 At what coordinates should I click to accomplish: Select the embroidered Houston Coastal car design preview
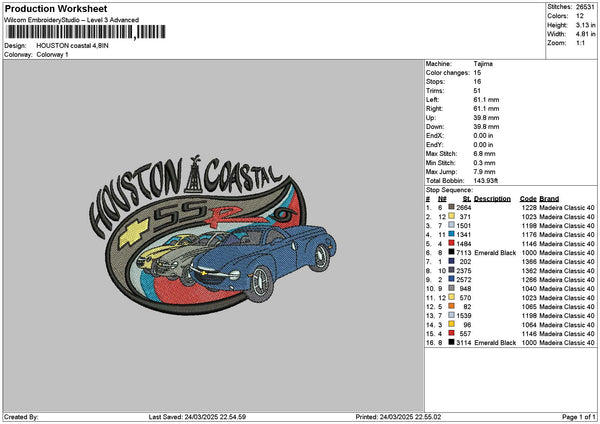[213, 235]
